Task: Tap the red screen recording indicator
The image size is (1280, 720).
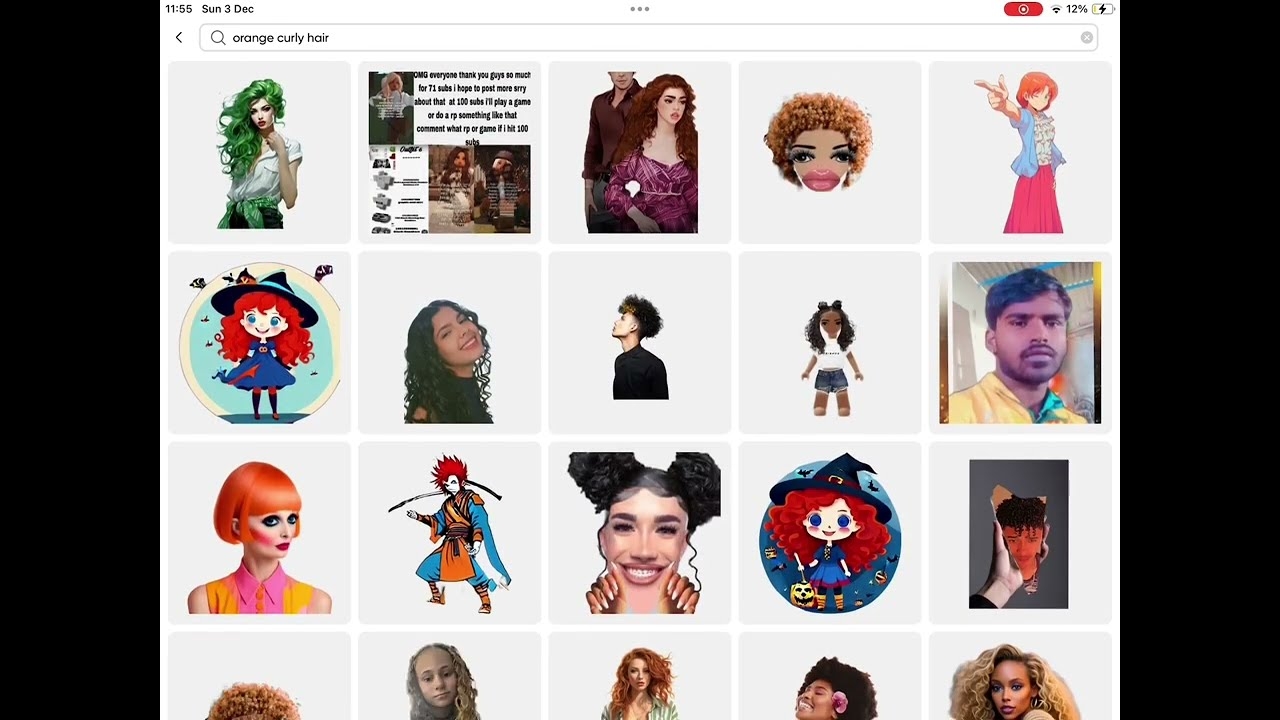Action: [x=1023, y=9]
